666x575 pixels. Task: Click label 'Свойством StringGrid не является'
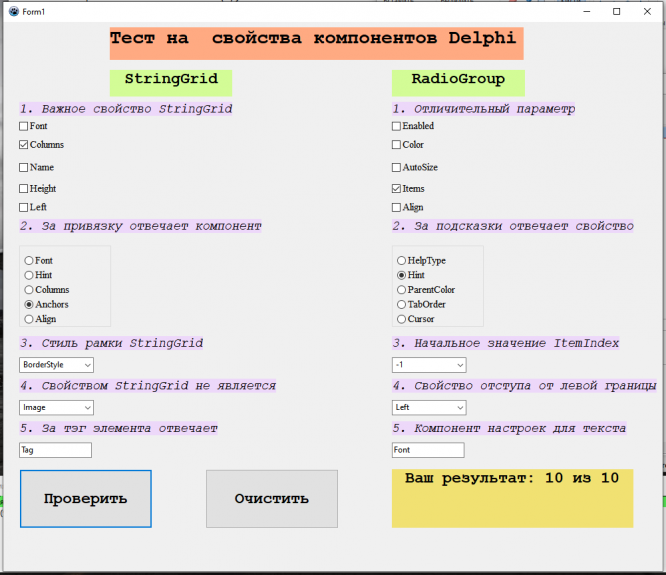pyautogui.click(x=147, y=386)
